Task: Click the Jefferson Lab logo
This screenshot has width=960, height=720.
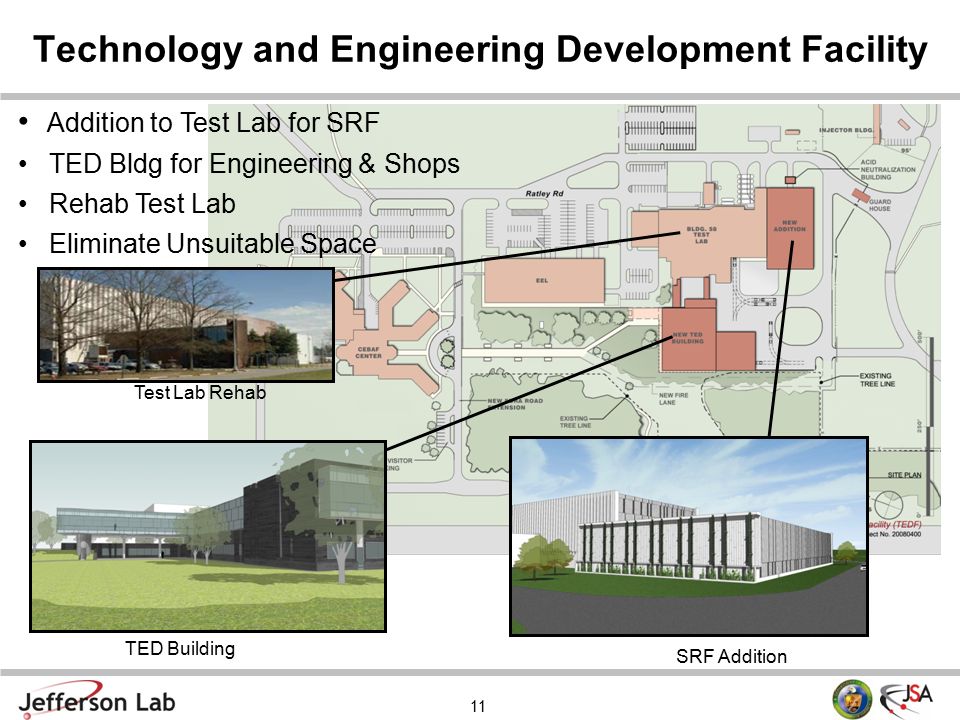Action: (97, 699)
